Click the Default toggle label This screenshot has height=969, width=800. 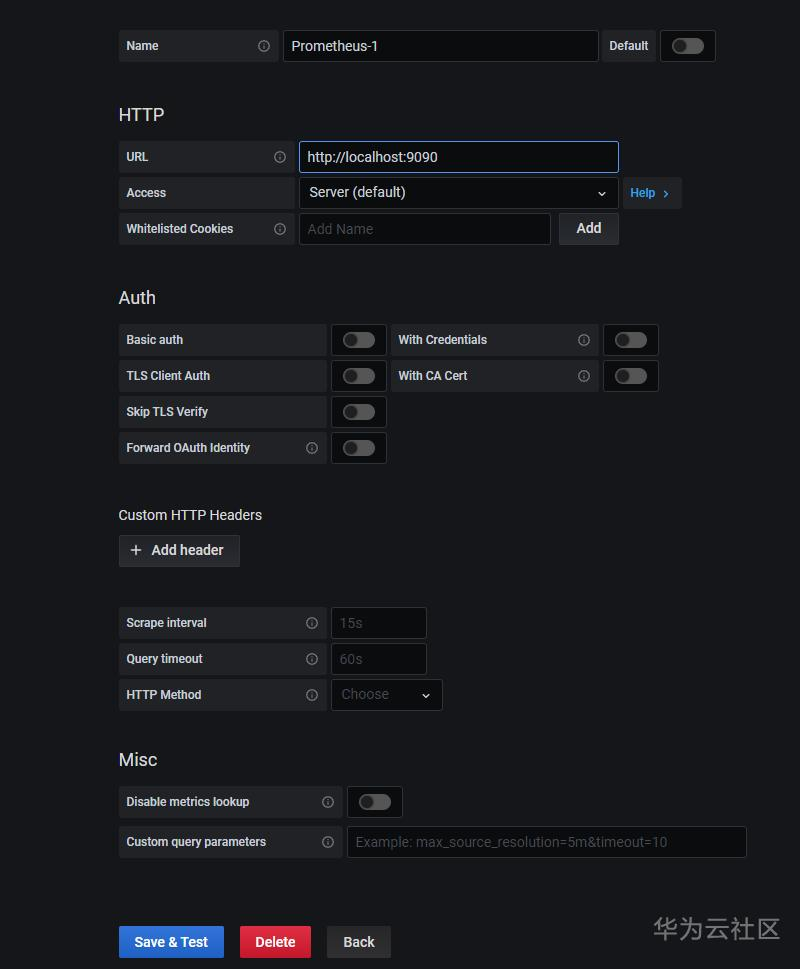click(x=629, y=45)
